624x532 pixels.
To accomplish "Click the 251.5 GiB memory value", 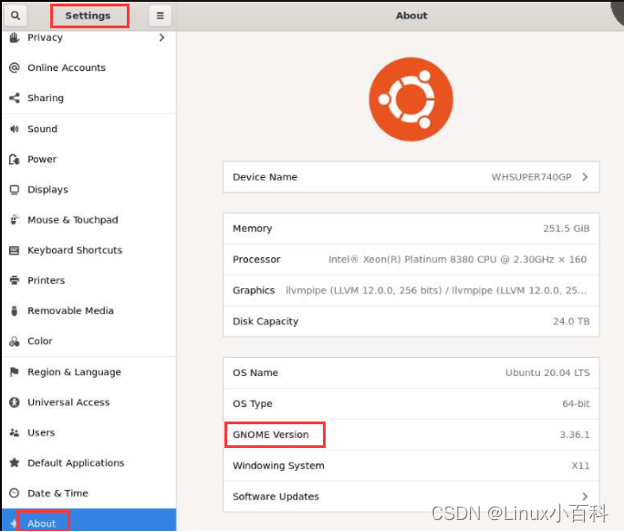I will pos(566,228).
